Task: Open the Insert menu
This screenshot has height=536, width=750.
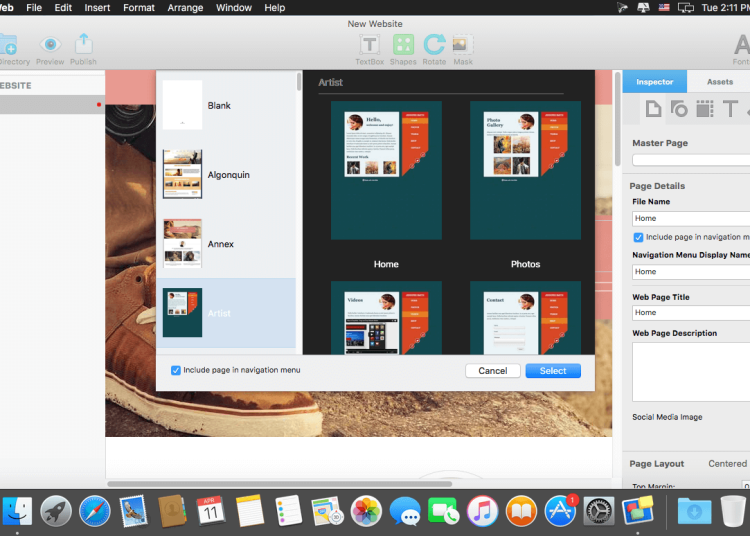Action: click(x=97, y=8)
